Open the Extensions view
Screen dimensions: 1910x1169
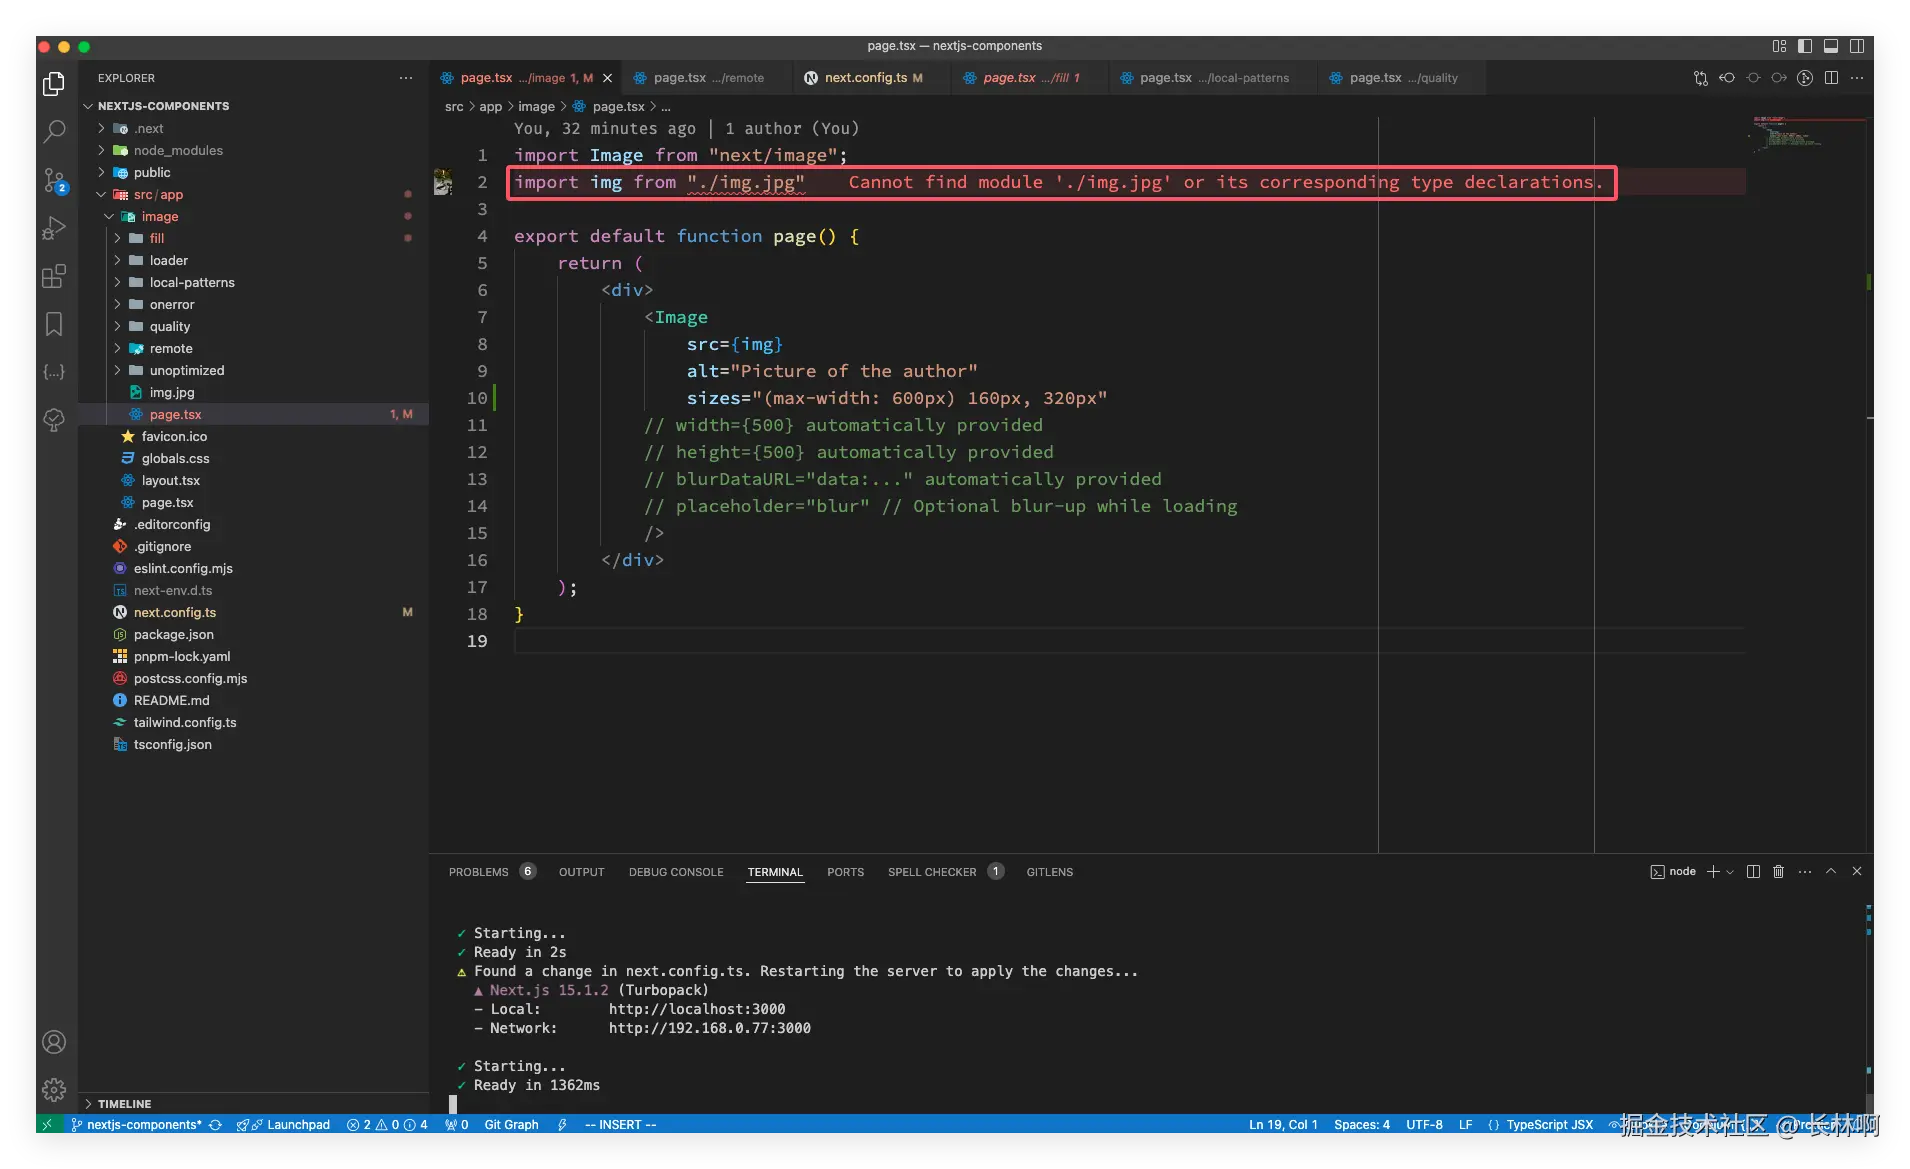tap(54, 276)
